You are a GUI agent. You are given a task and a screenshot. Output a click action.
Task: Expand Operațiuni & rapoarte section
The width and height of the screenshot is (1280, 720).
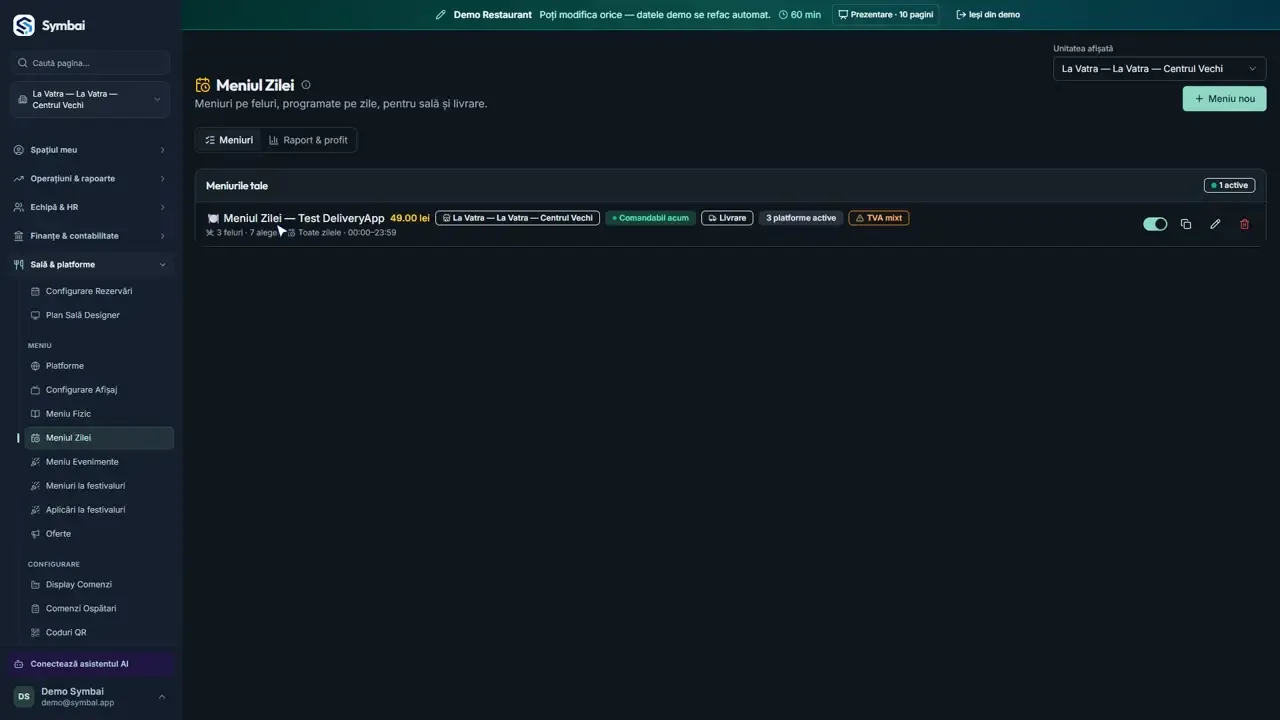(90, 179)
